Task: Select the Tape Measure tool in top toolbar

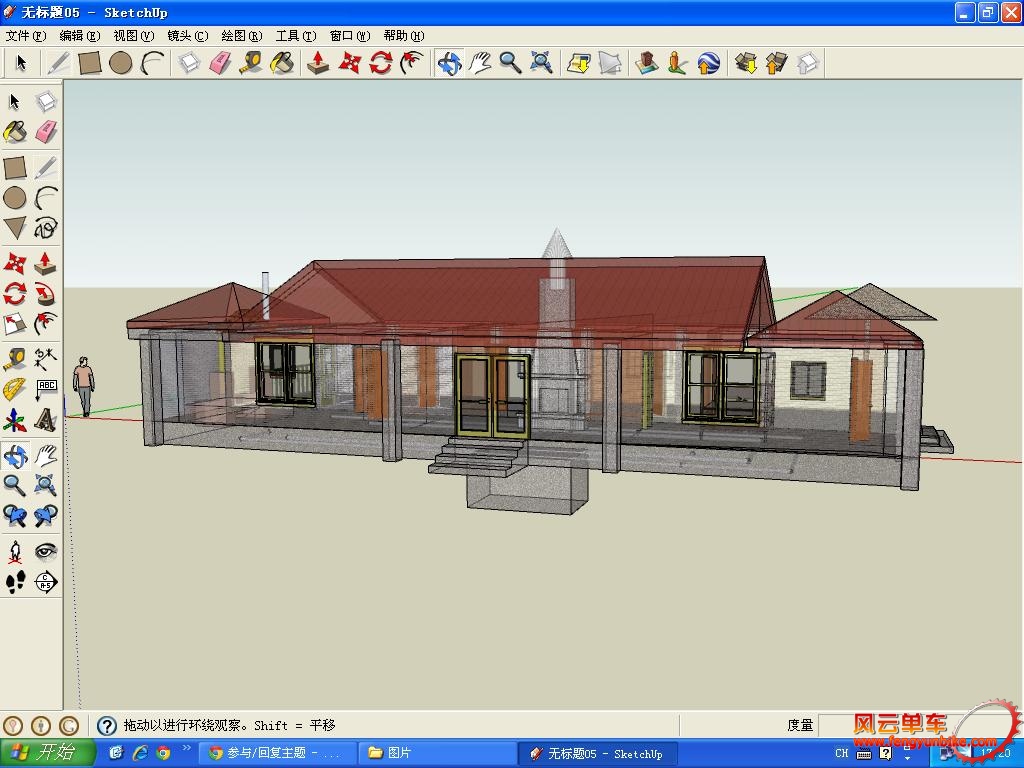Action: [x=250, y=63]
